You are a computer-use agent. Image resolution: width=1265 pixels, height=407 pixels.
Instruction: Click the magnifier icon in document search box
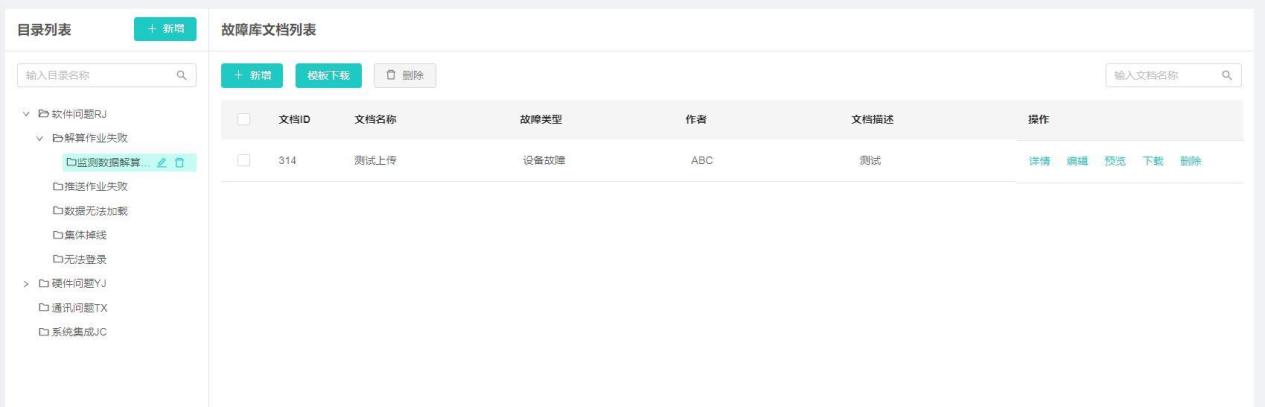coord(1225,75)
